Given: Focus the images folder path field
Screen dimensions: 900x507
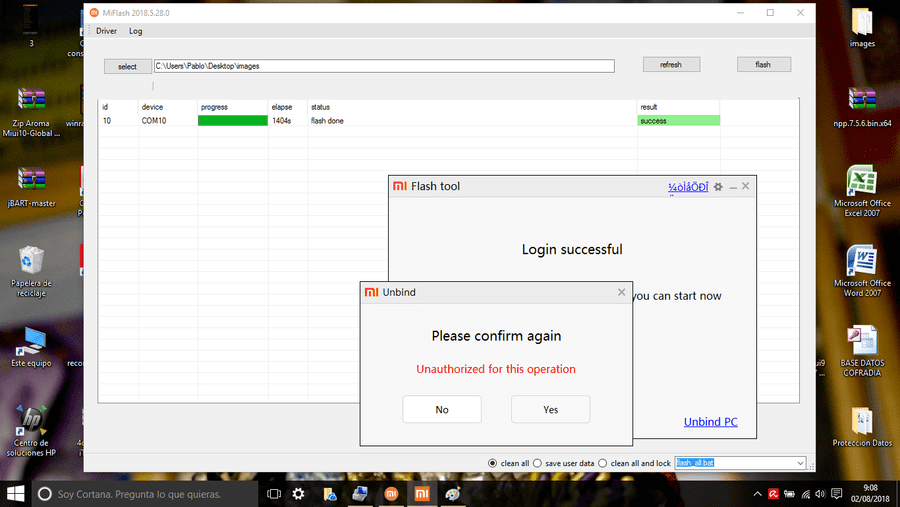Looking at the screenshot, I should 384,66.
